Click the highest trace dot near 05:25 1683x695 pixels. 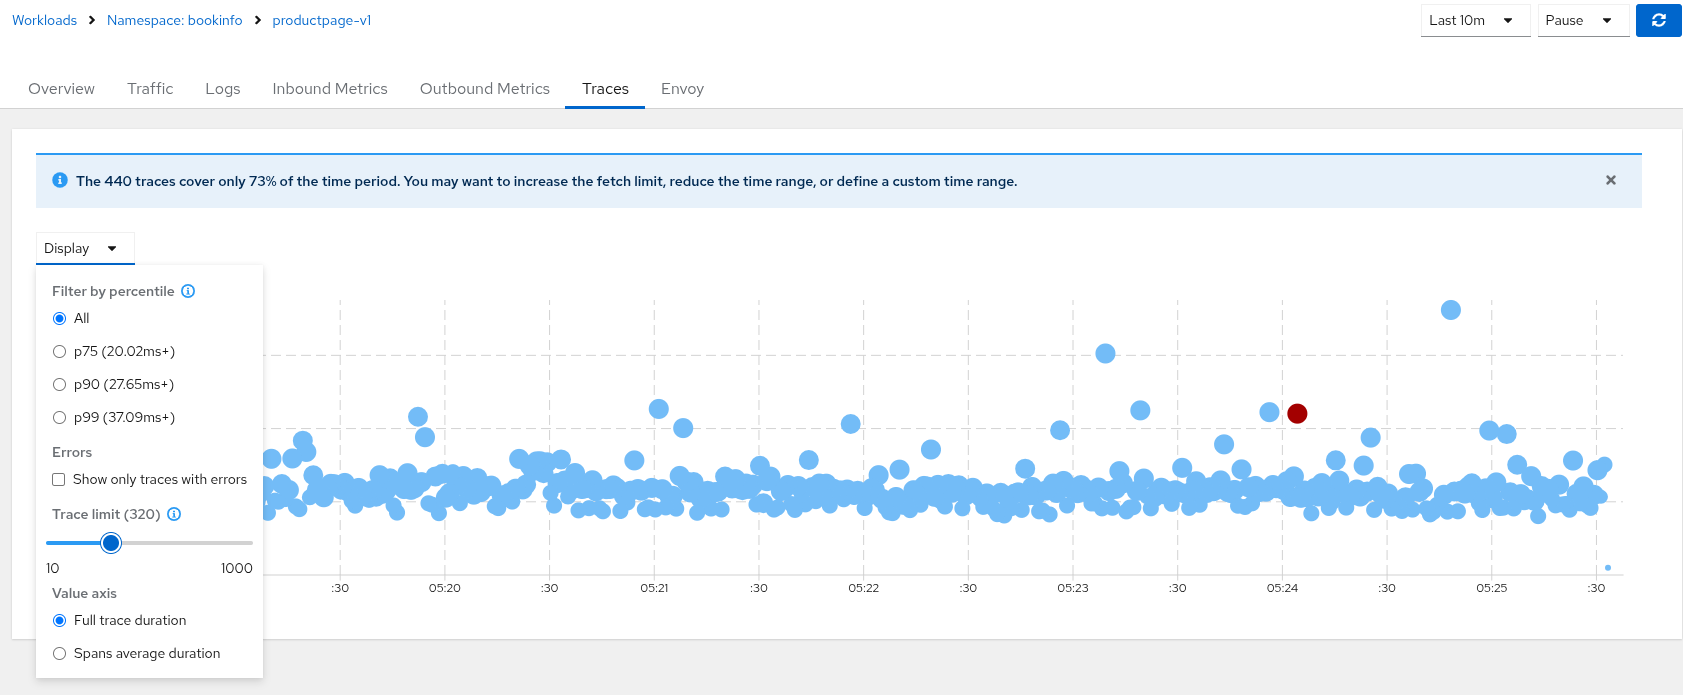[x=1450, y=310]
